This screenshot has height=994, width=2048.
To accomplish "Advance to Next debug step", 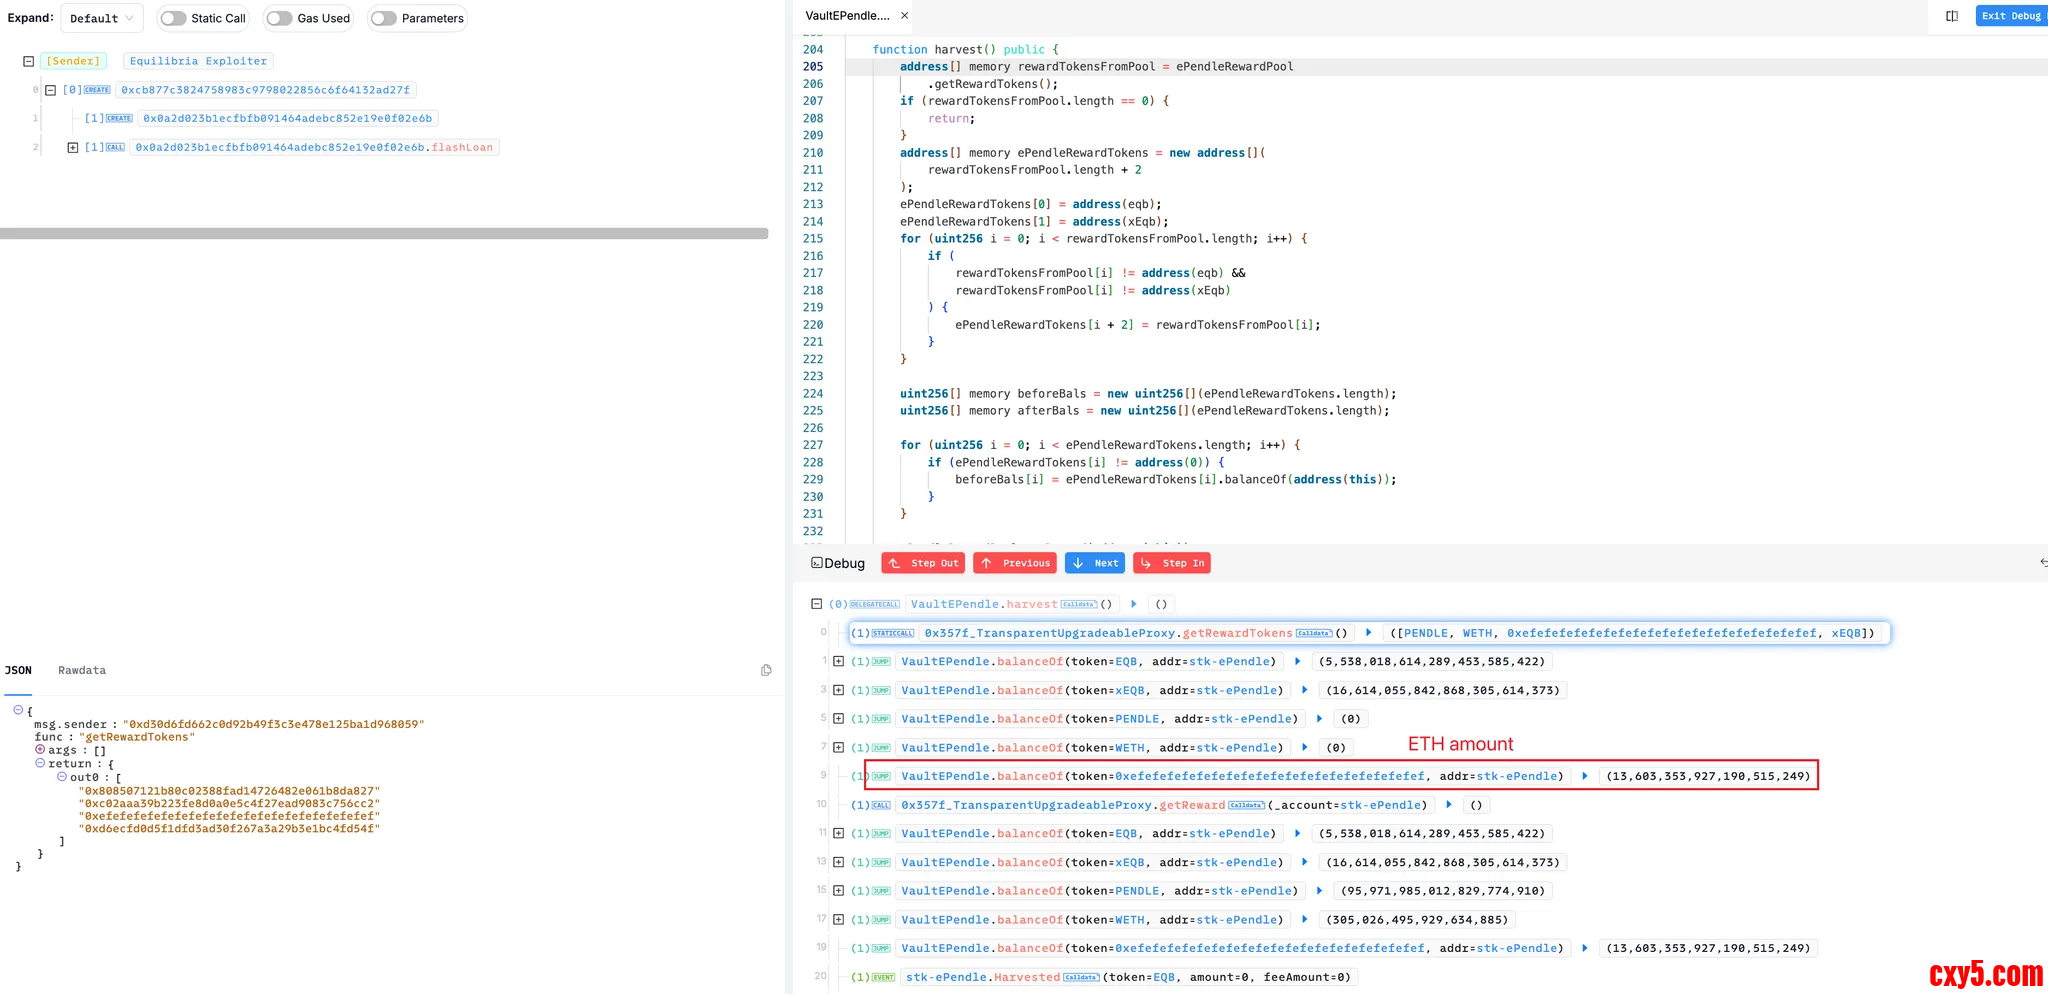I will [x=1095, y=563].
